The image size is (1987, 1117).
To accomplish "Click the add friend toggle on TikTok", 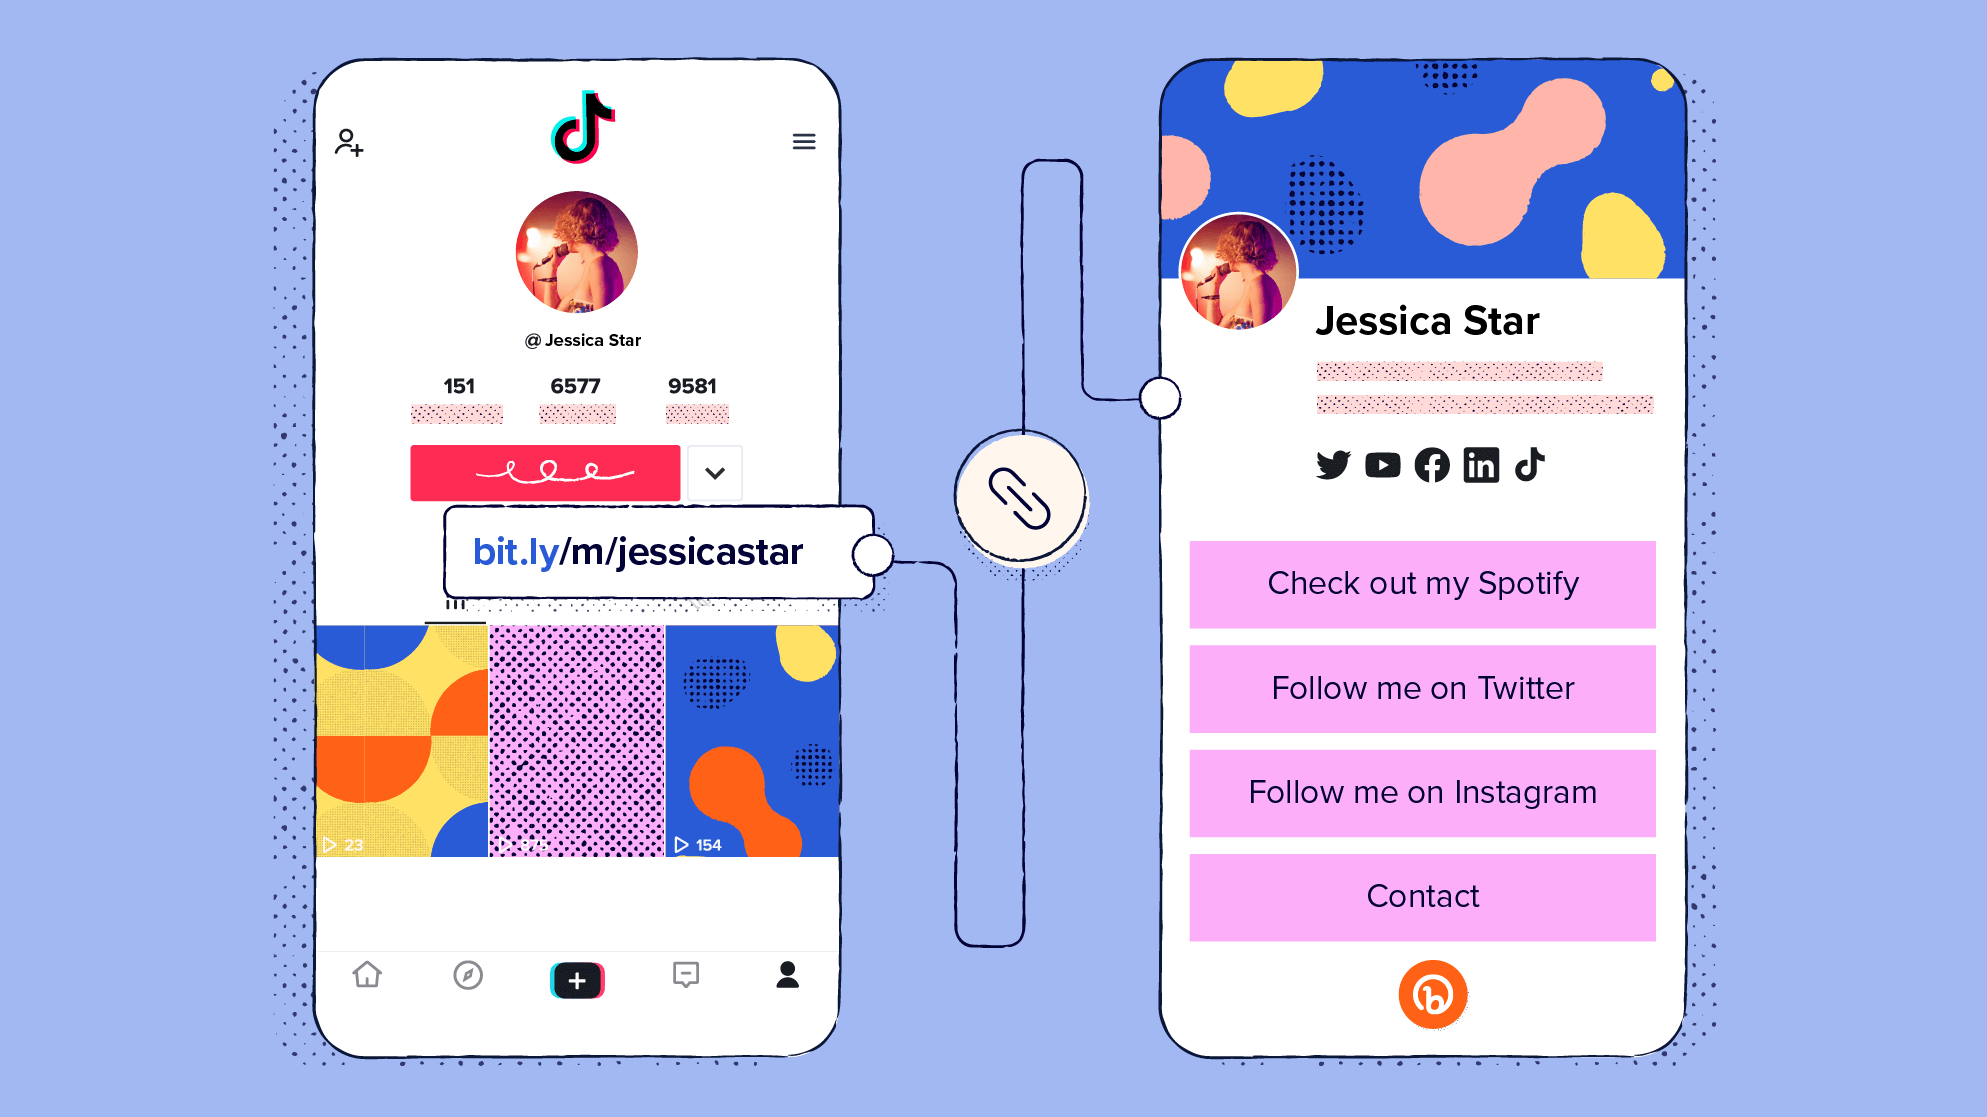I will [x=349, y=142].
